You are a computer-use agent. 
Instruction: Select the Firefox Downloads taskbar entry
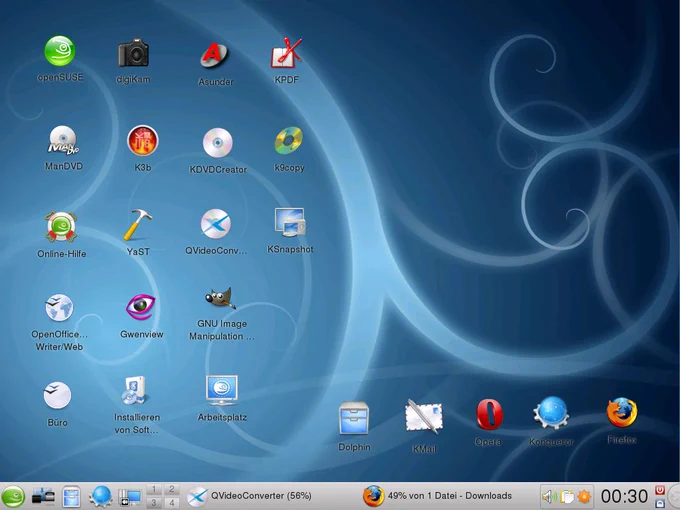tap(438, 496)
